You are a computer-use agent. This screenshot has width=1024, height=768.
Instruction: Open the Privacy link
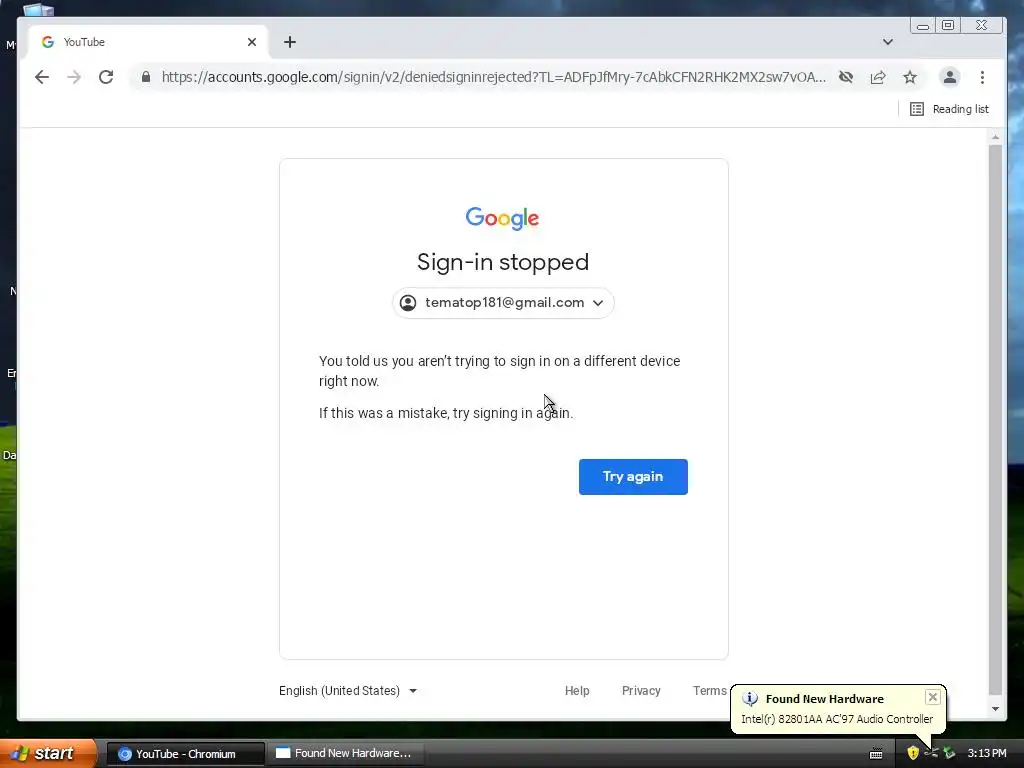point(641,691)
